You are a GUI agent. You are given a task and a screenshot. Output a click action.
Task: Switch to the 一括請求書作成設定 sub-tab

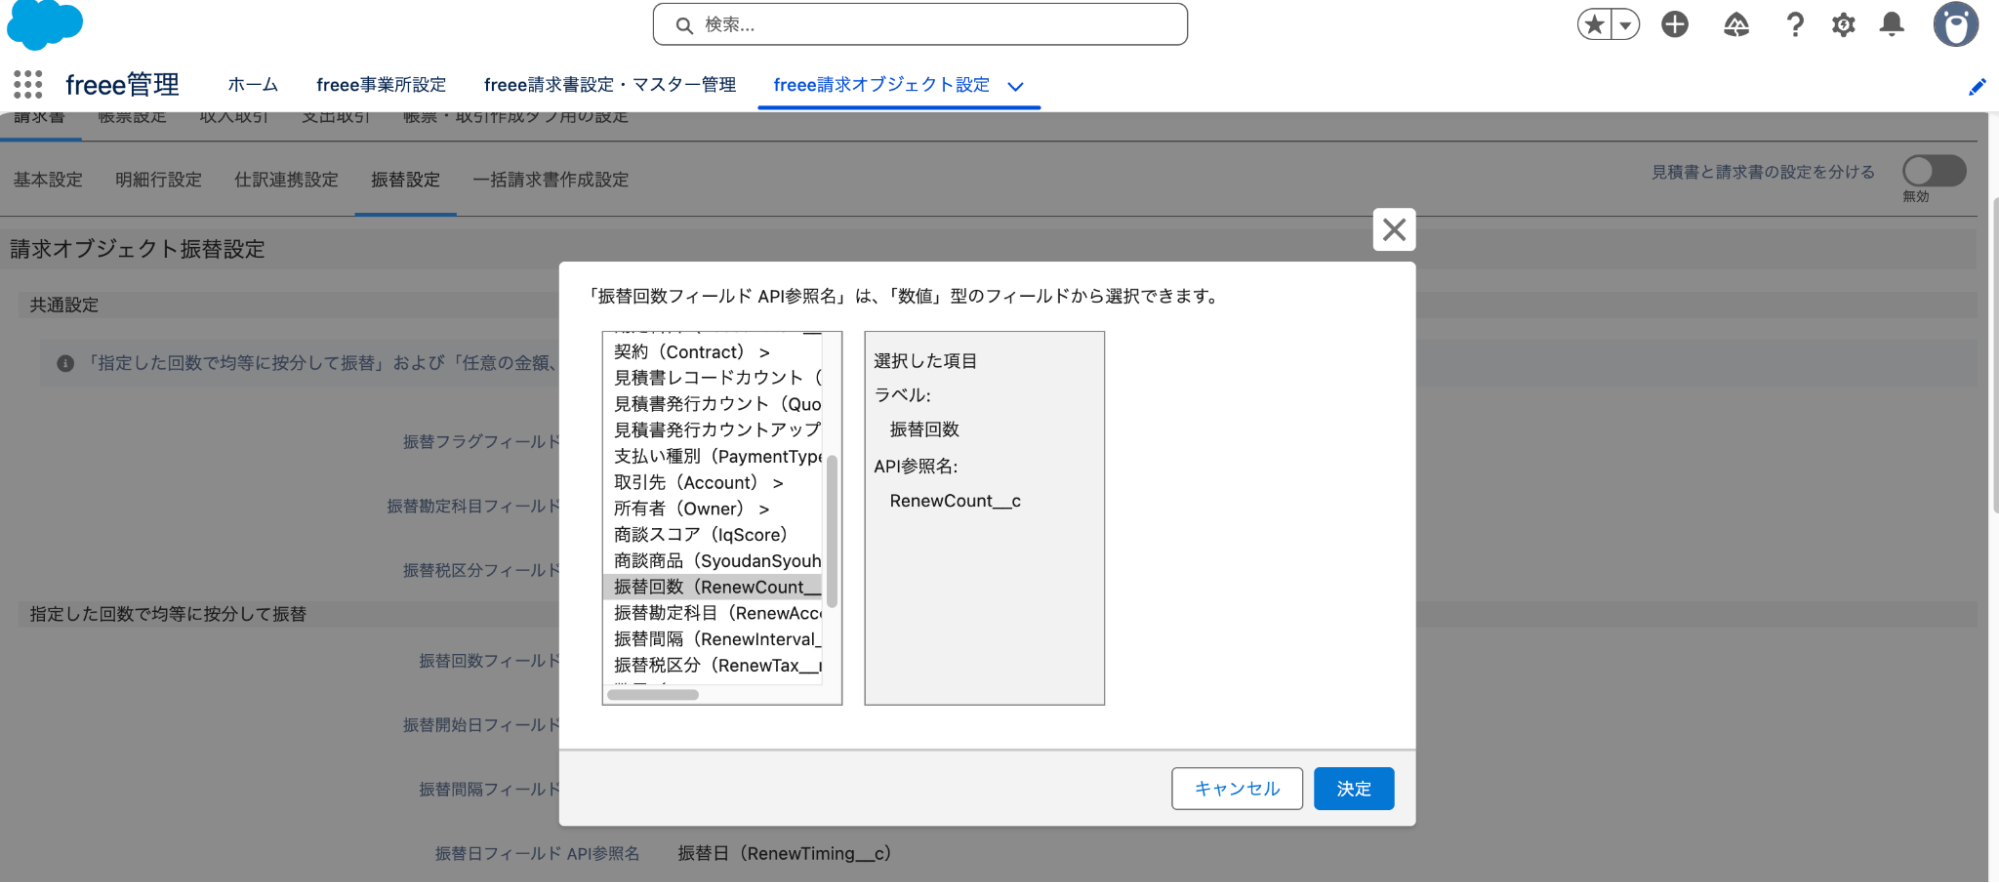550,180
